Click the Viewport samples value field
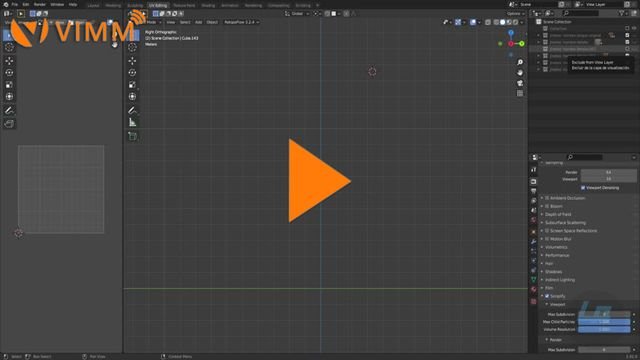The width and height of the screenshot is (640, 360). click(x=608, y=179)
